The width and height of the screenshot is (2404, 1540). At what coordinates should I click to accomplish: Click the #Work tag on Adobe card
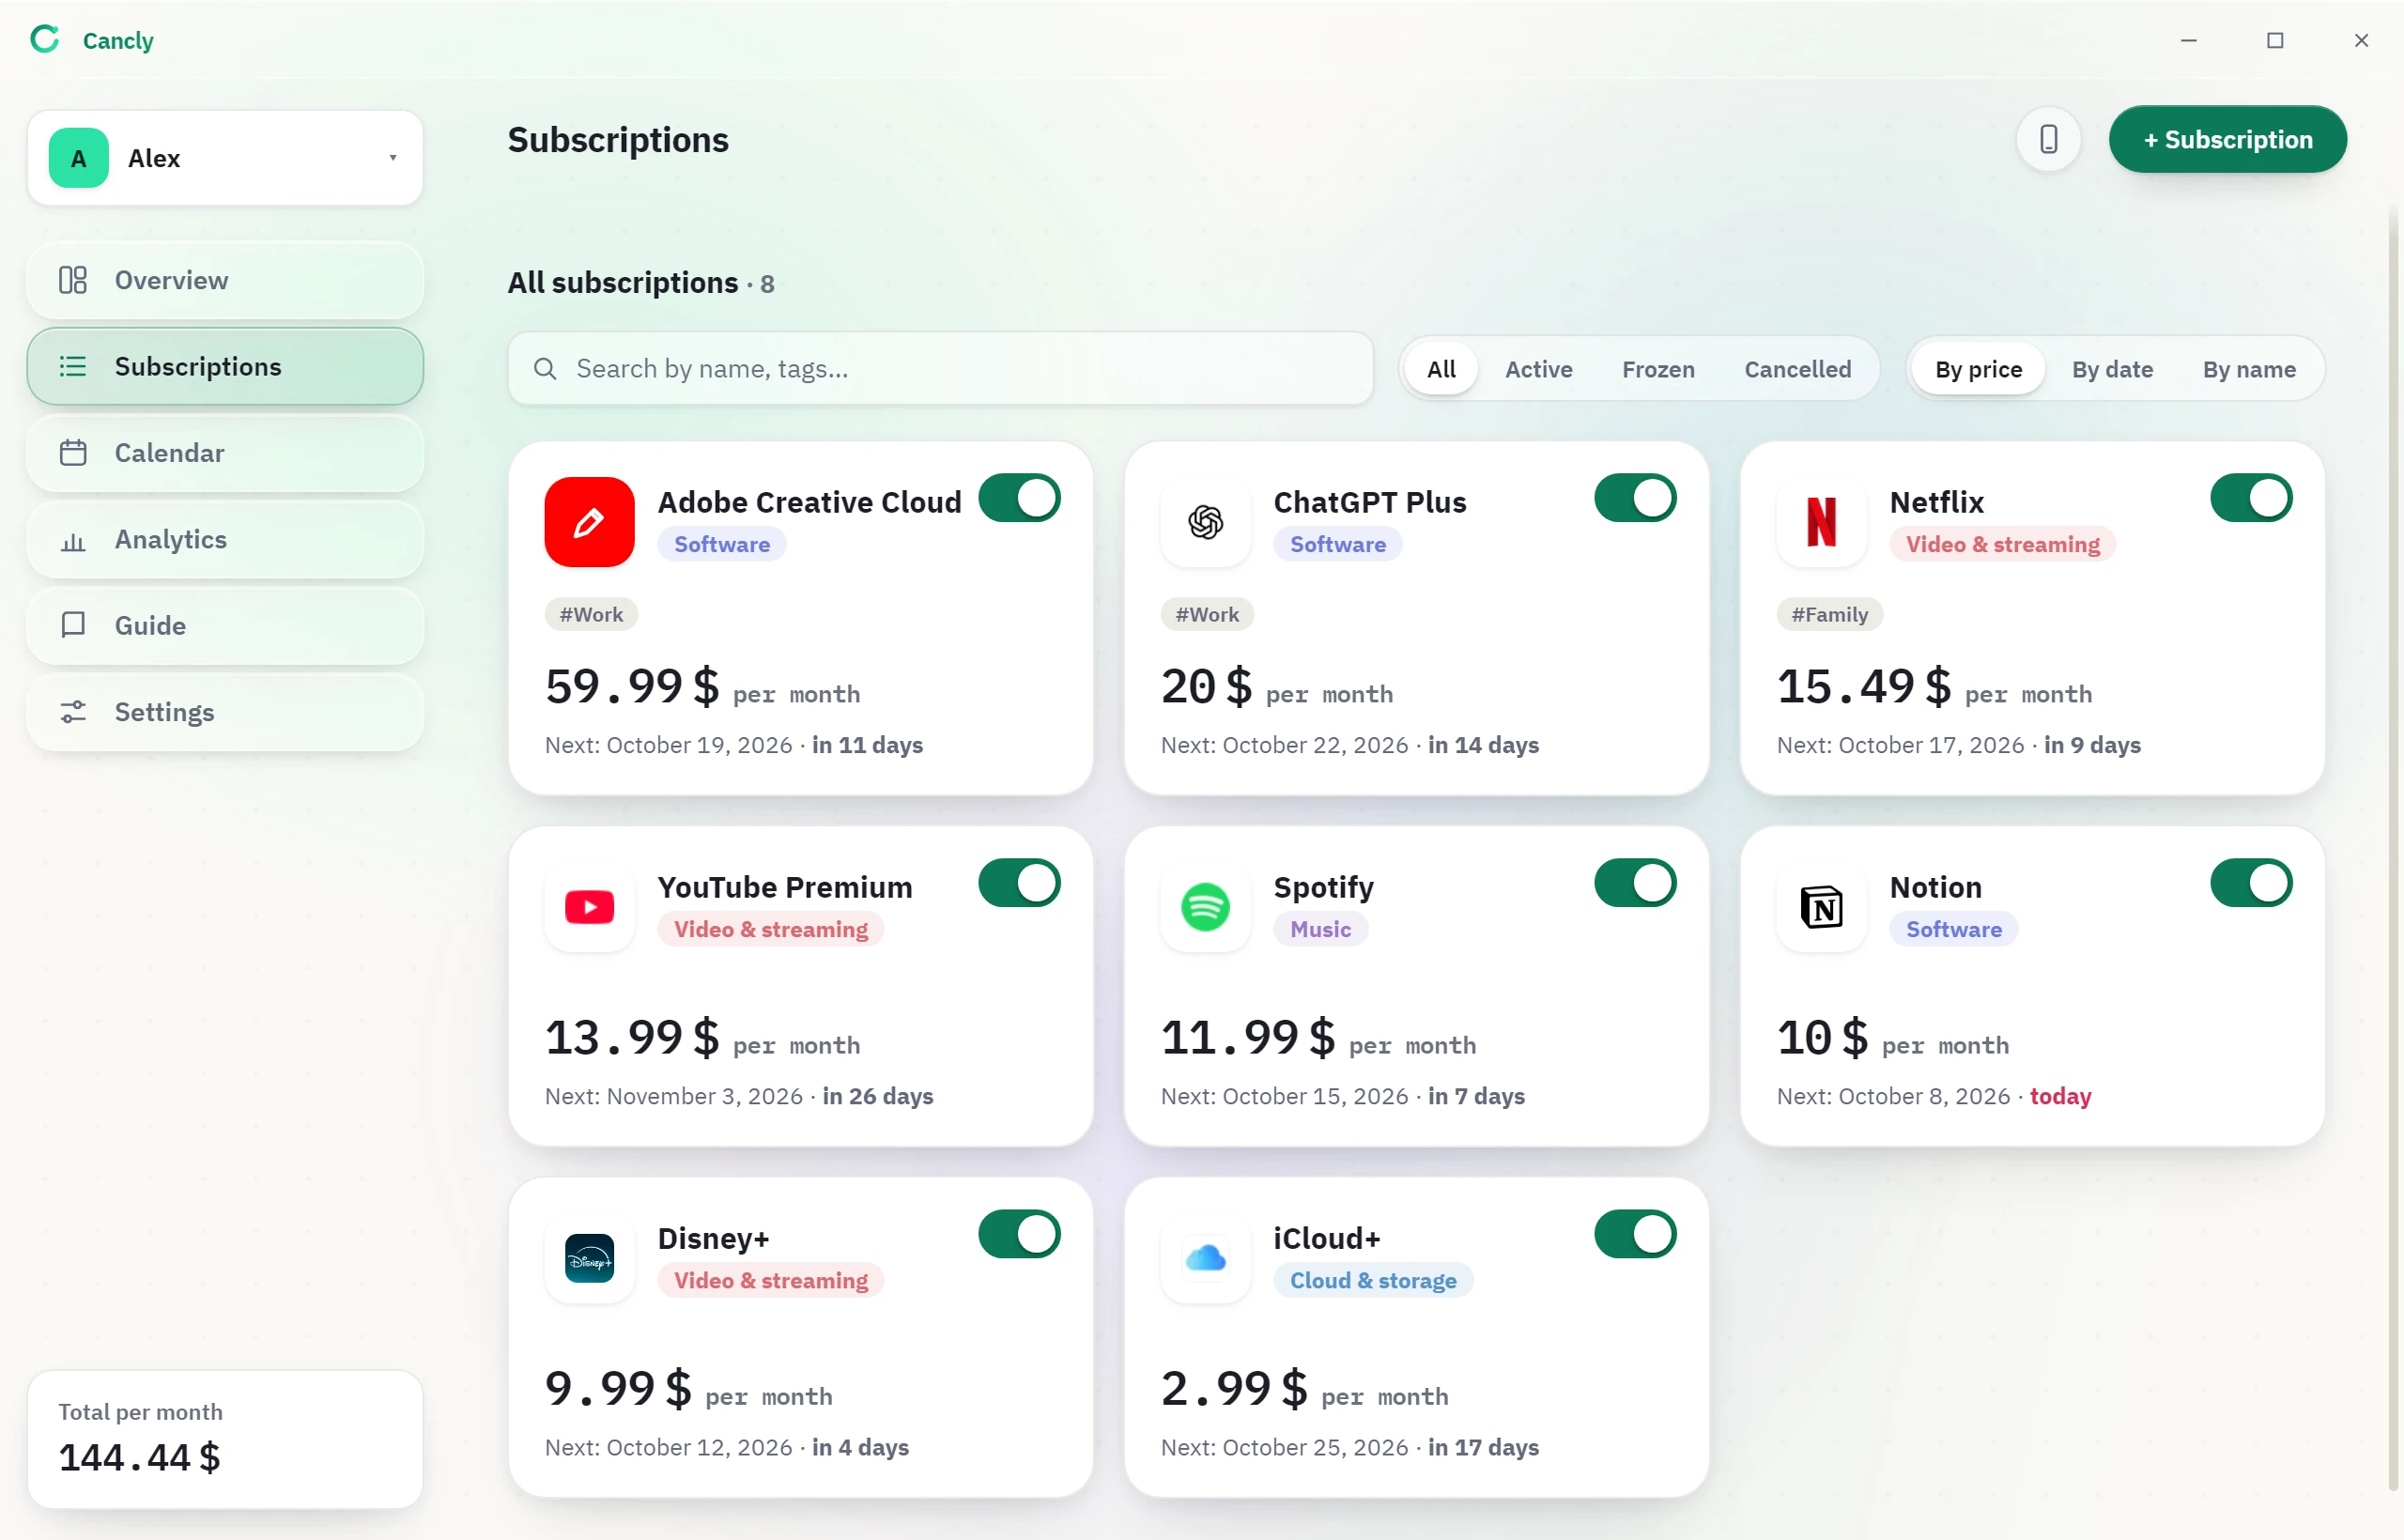tap(591, 614)
